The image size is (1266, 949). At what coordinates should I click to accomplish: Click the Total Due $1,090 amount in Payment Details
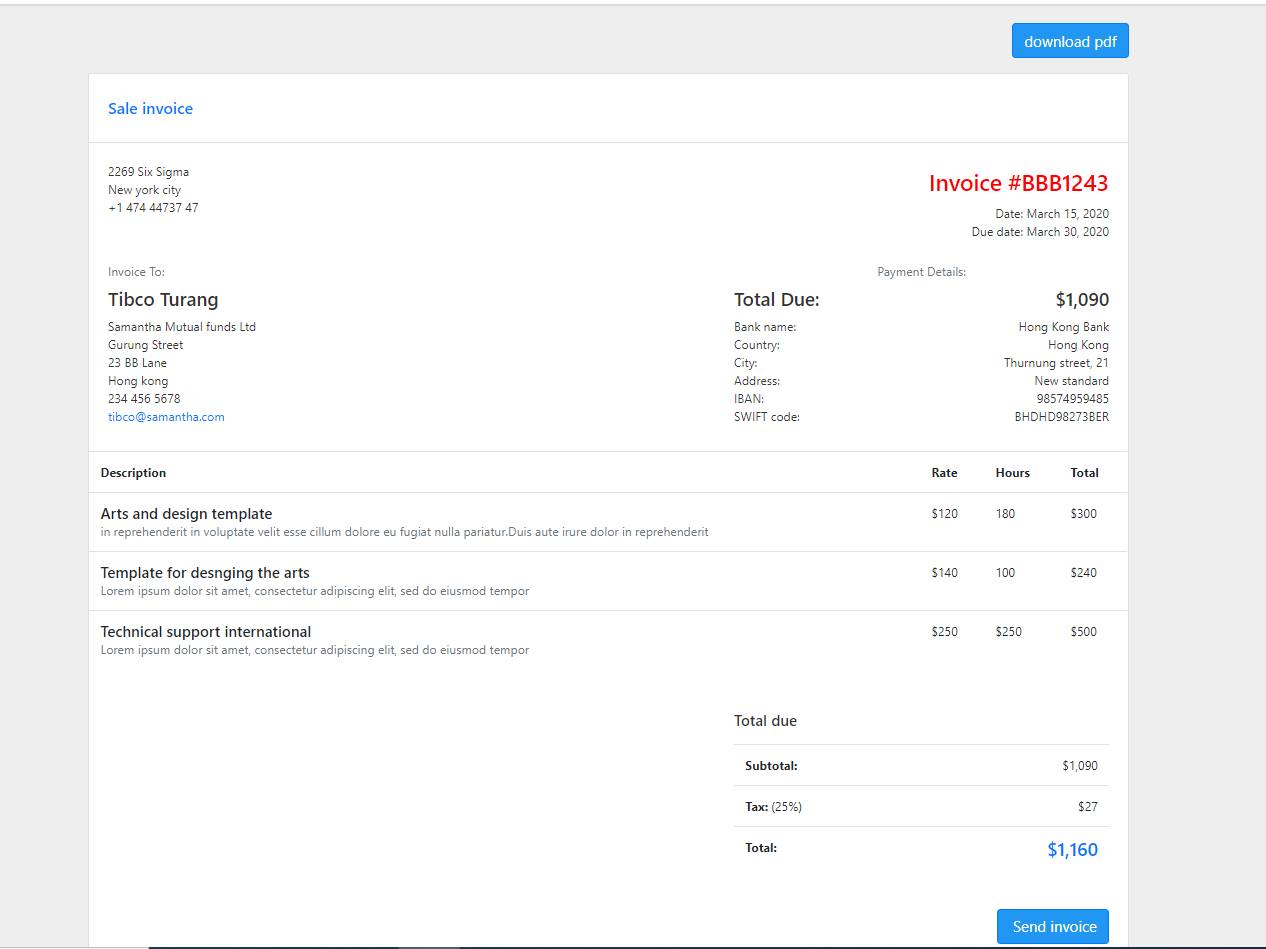coord(1082,300)
